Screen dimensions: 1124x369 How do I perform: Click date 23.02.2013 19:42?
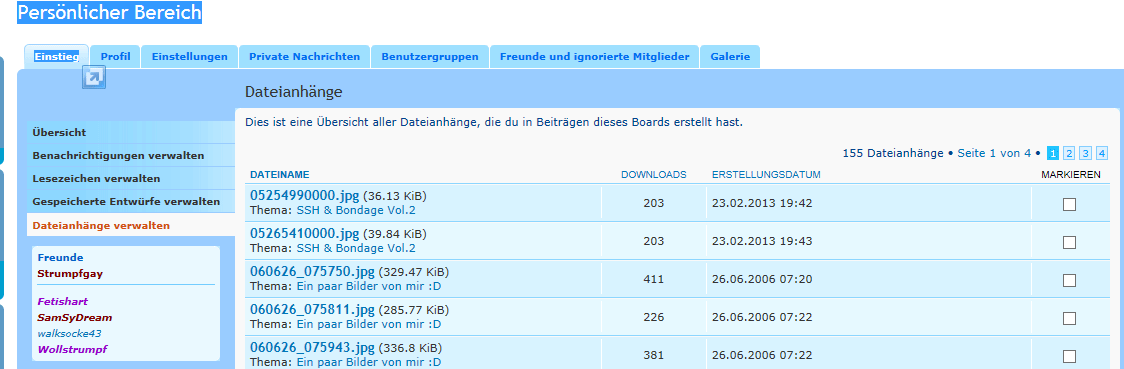click(762, 203)
